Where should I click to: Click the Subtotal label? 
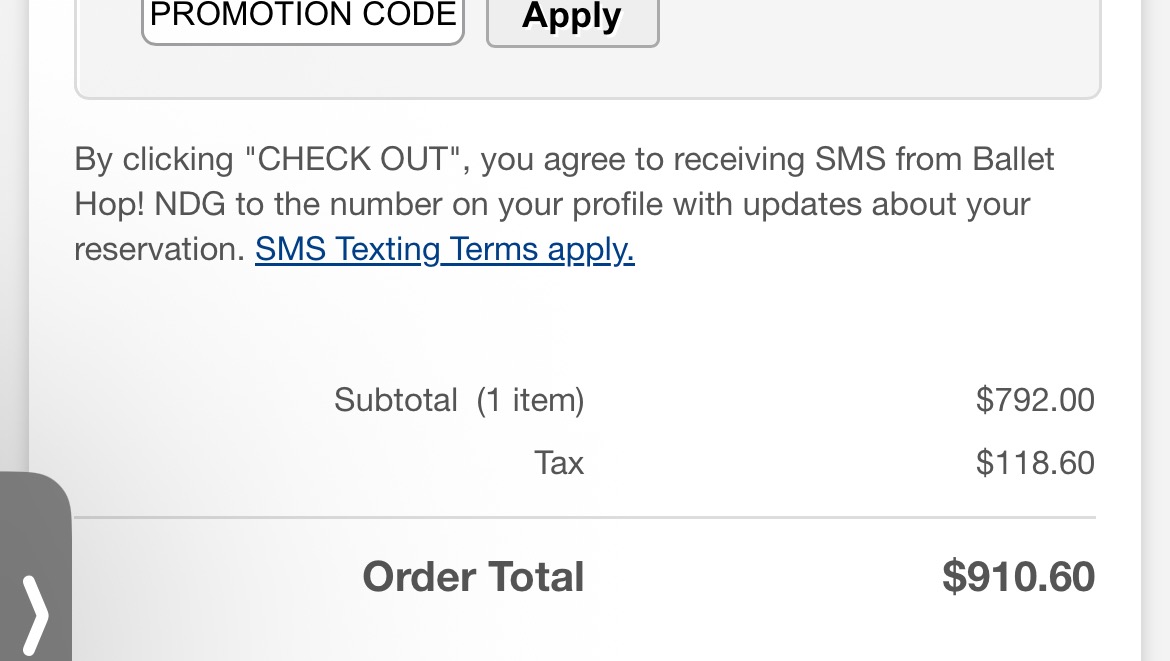point(395,400)
